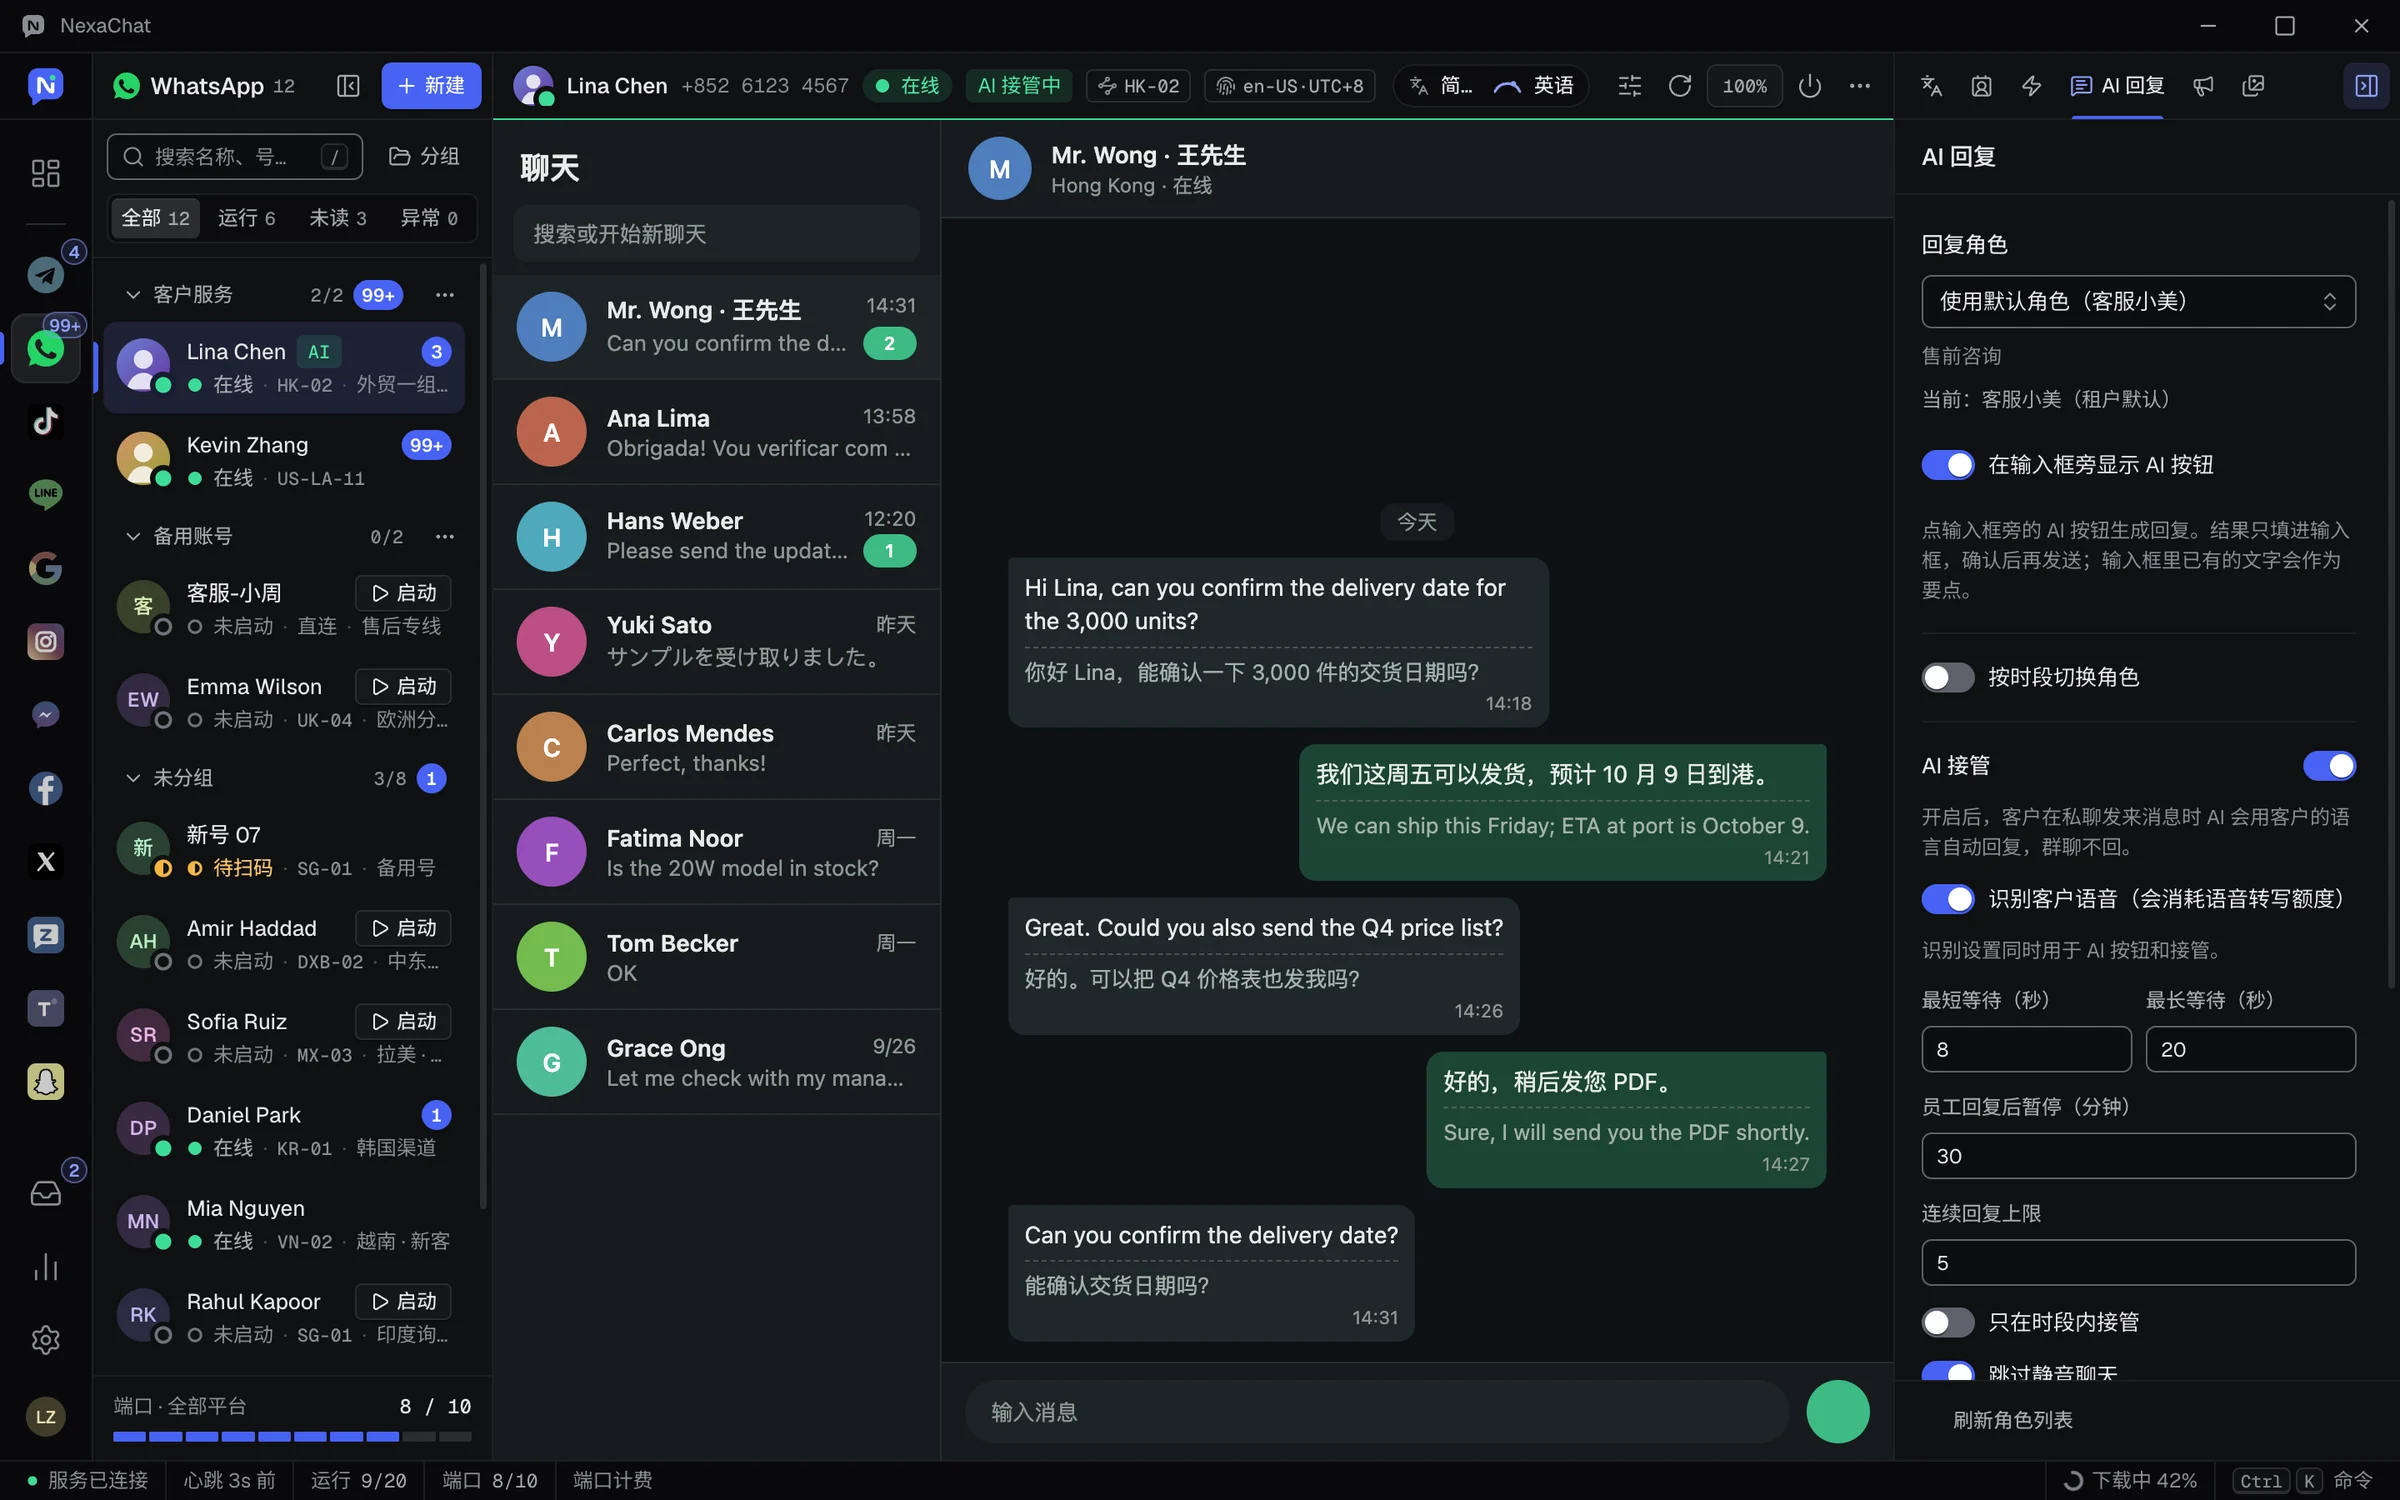2400x1500 pixels.
Task: Collapse the right side panel
Action: click(2366, 86)
